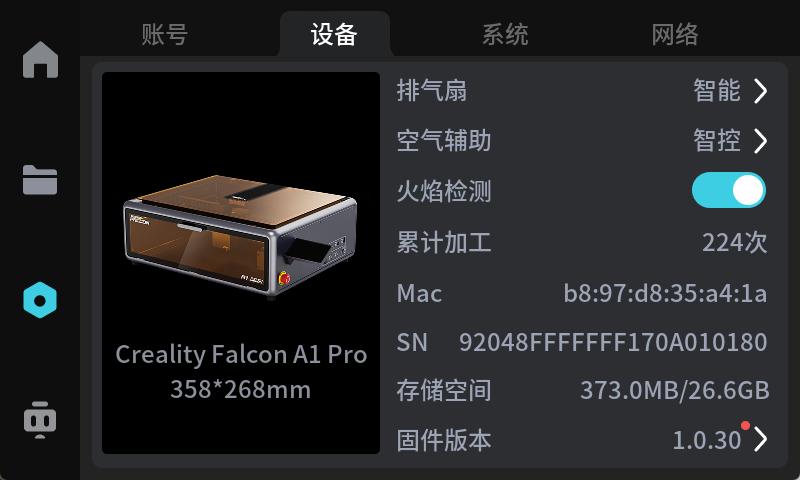Switch to the 系统 tab

click(x=505, y=35)
